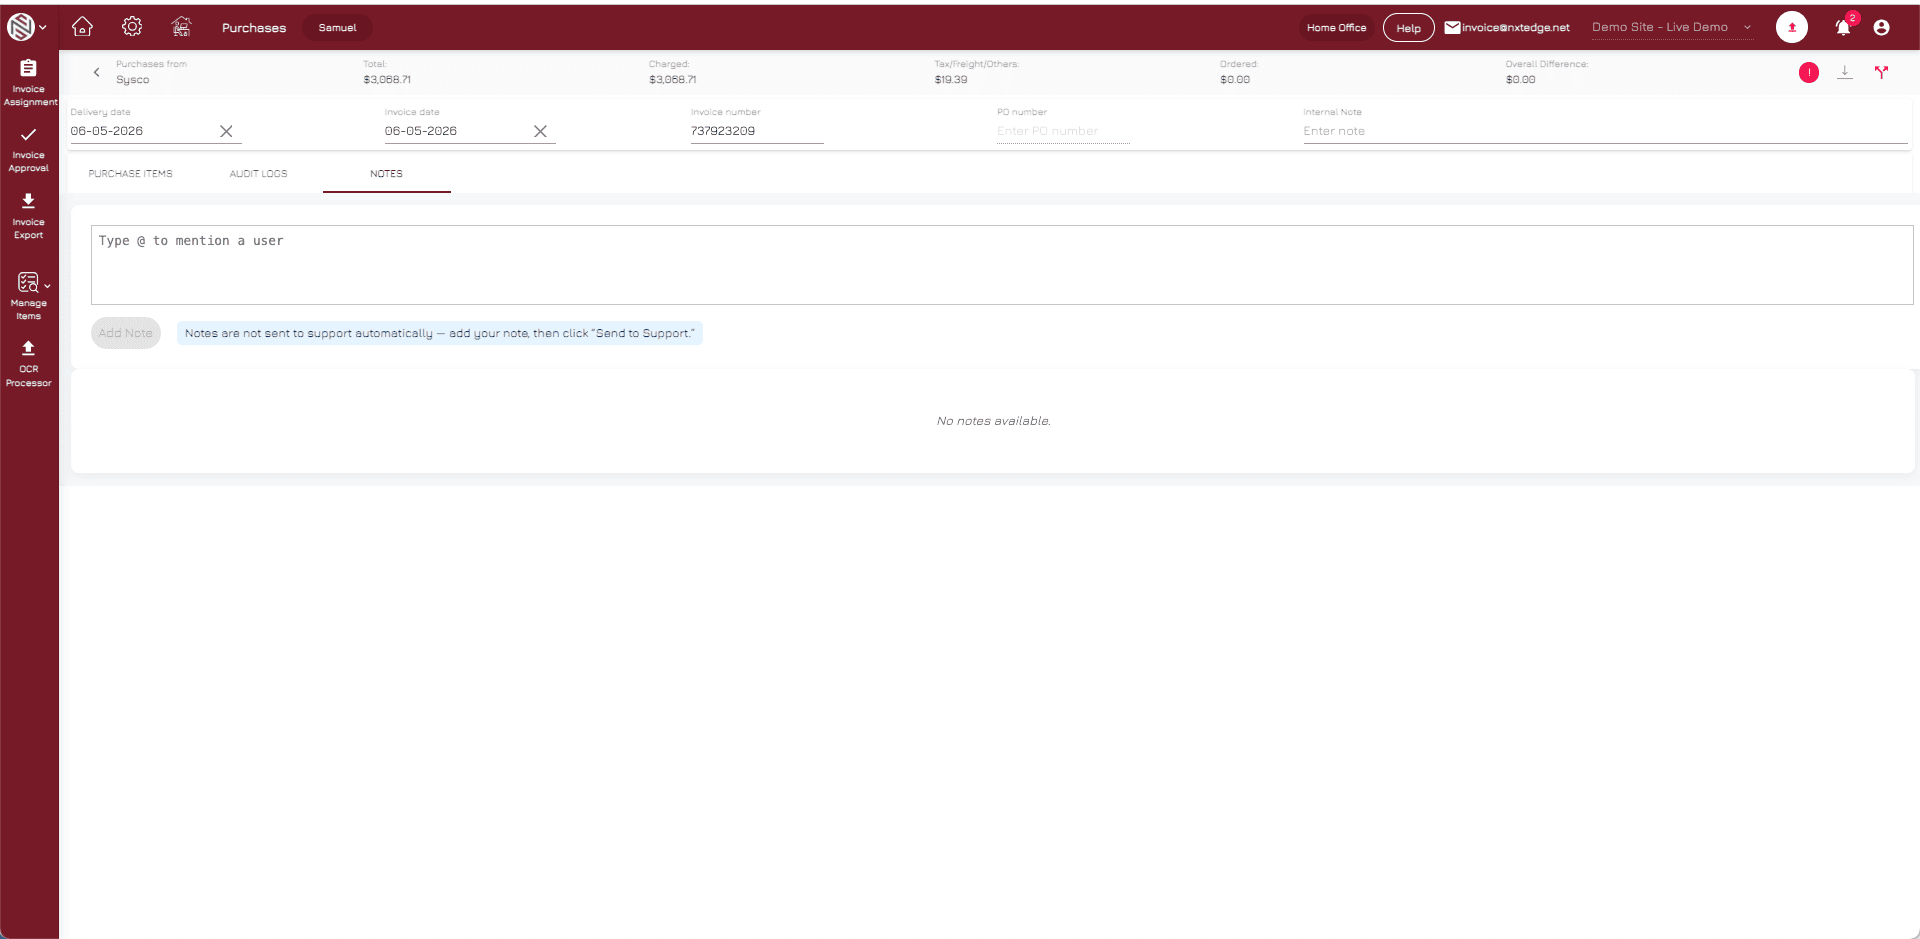Click the invoice email envelope icon
This screenshot has width=1920, height=939.
tap(1452, 28)
